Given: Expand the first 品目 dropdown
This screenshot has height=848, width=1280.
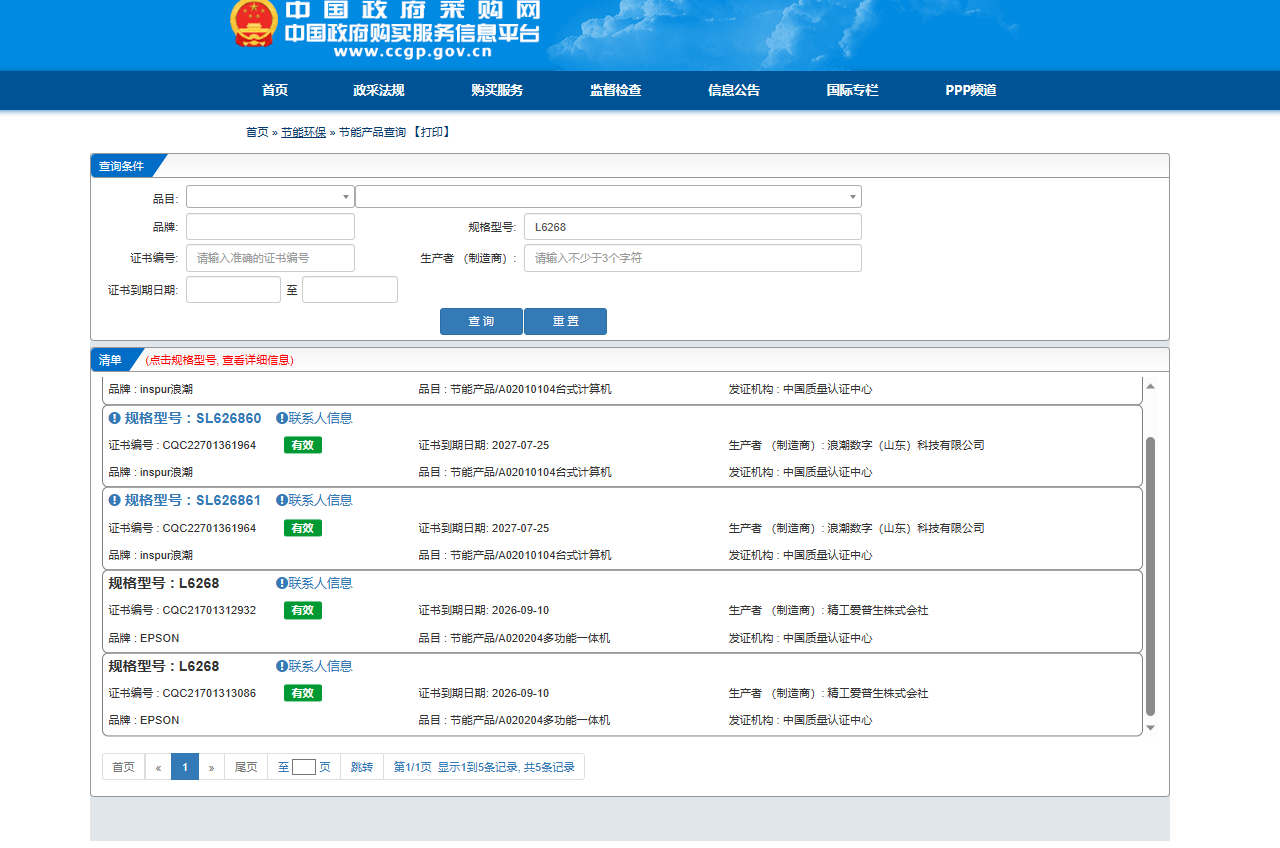Looking at the screenshot, I should [270, 197].
